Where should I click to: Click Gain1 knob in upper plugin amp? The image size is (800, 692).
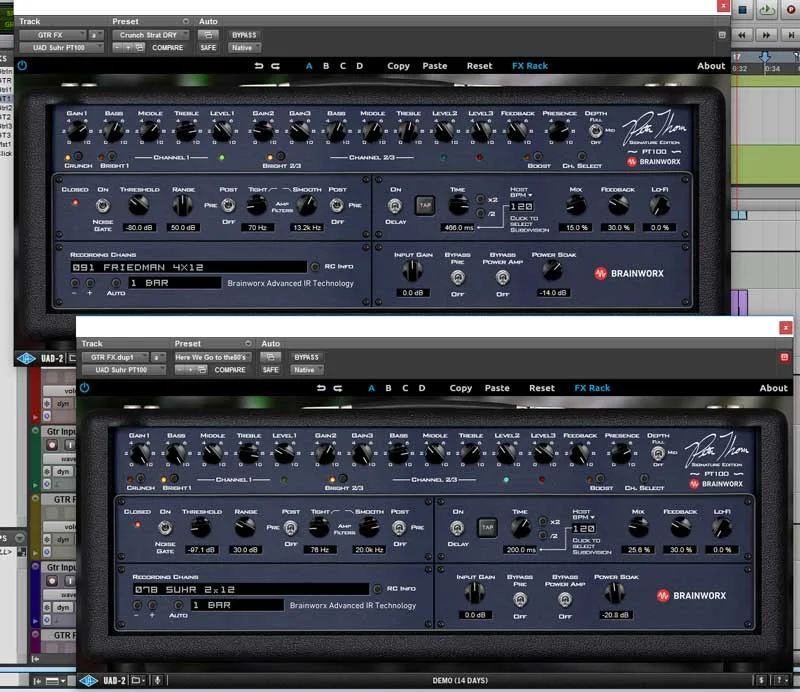pos(77,131)
